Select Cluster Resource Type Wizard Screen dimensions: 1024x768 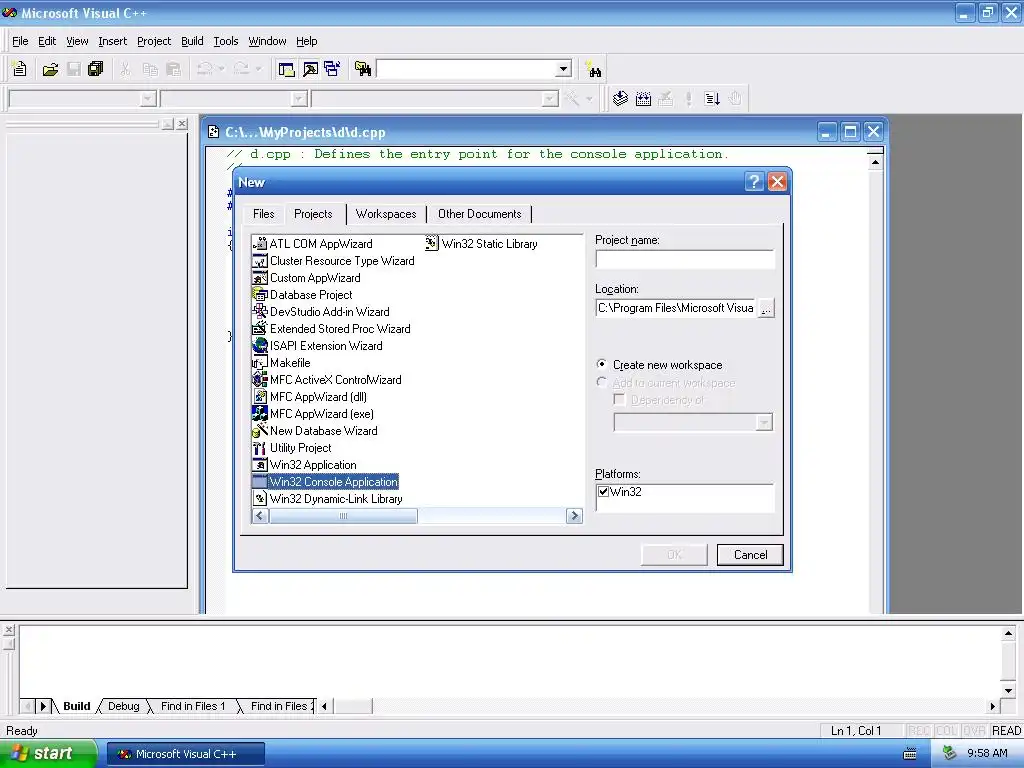coord(333,261)
